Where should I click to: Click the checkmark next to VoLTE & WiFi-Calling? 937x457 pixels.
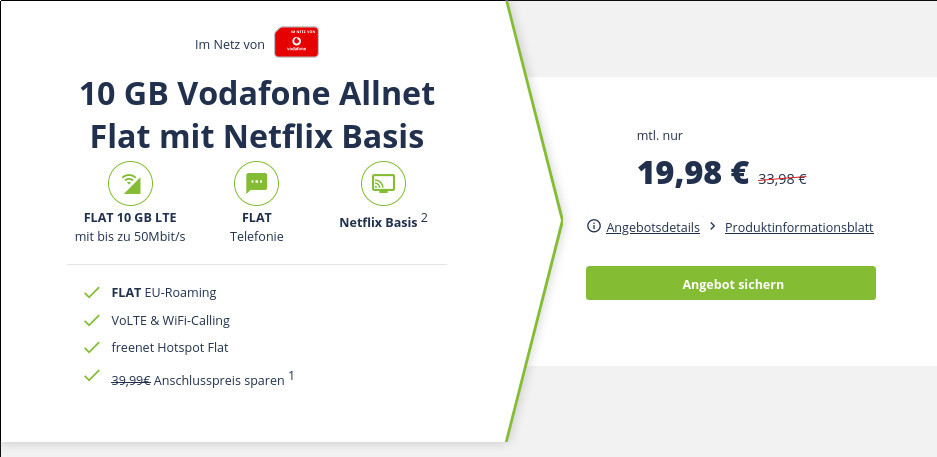coord(93,321)
